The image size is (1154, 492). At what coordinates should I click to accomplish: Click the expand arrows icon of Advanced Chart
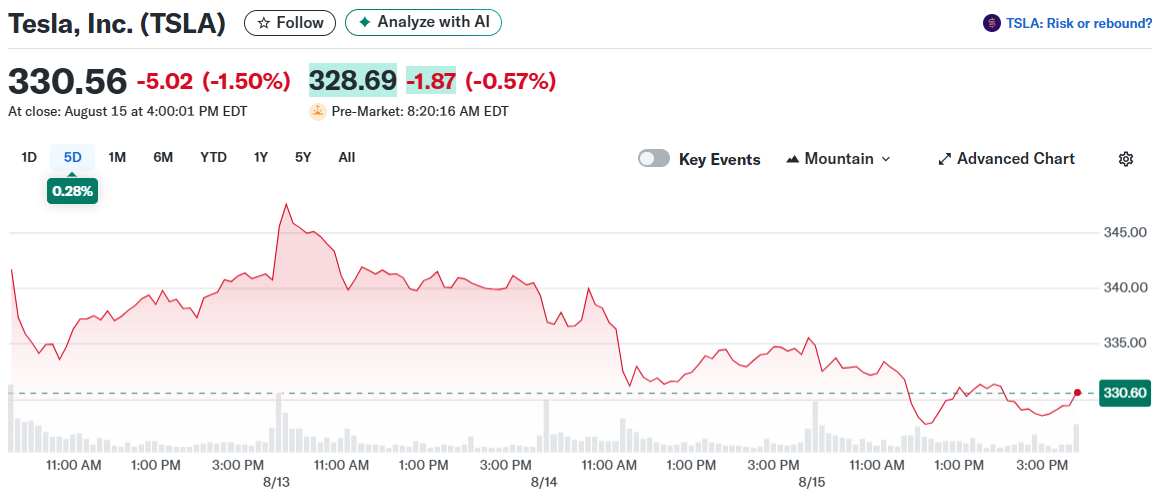tap(945, 159)
